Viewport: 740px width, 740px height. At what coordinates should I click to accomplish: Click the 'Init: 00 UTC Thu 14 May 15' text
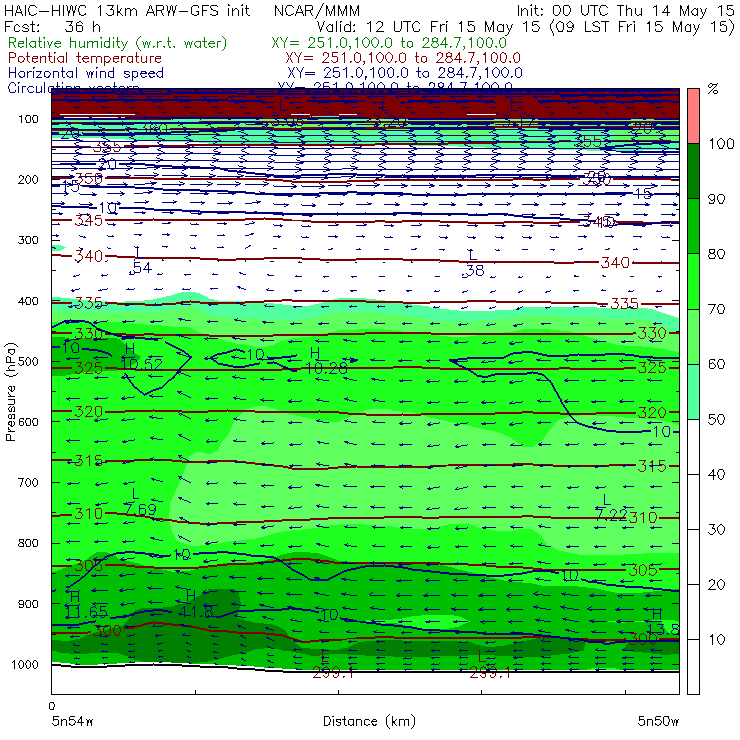(625, 10)
